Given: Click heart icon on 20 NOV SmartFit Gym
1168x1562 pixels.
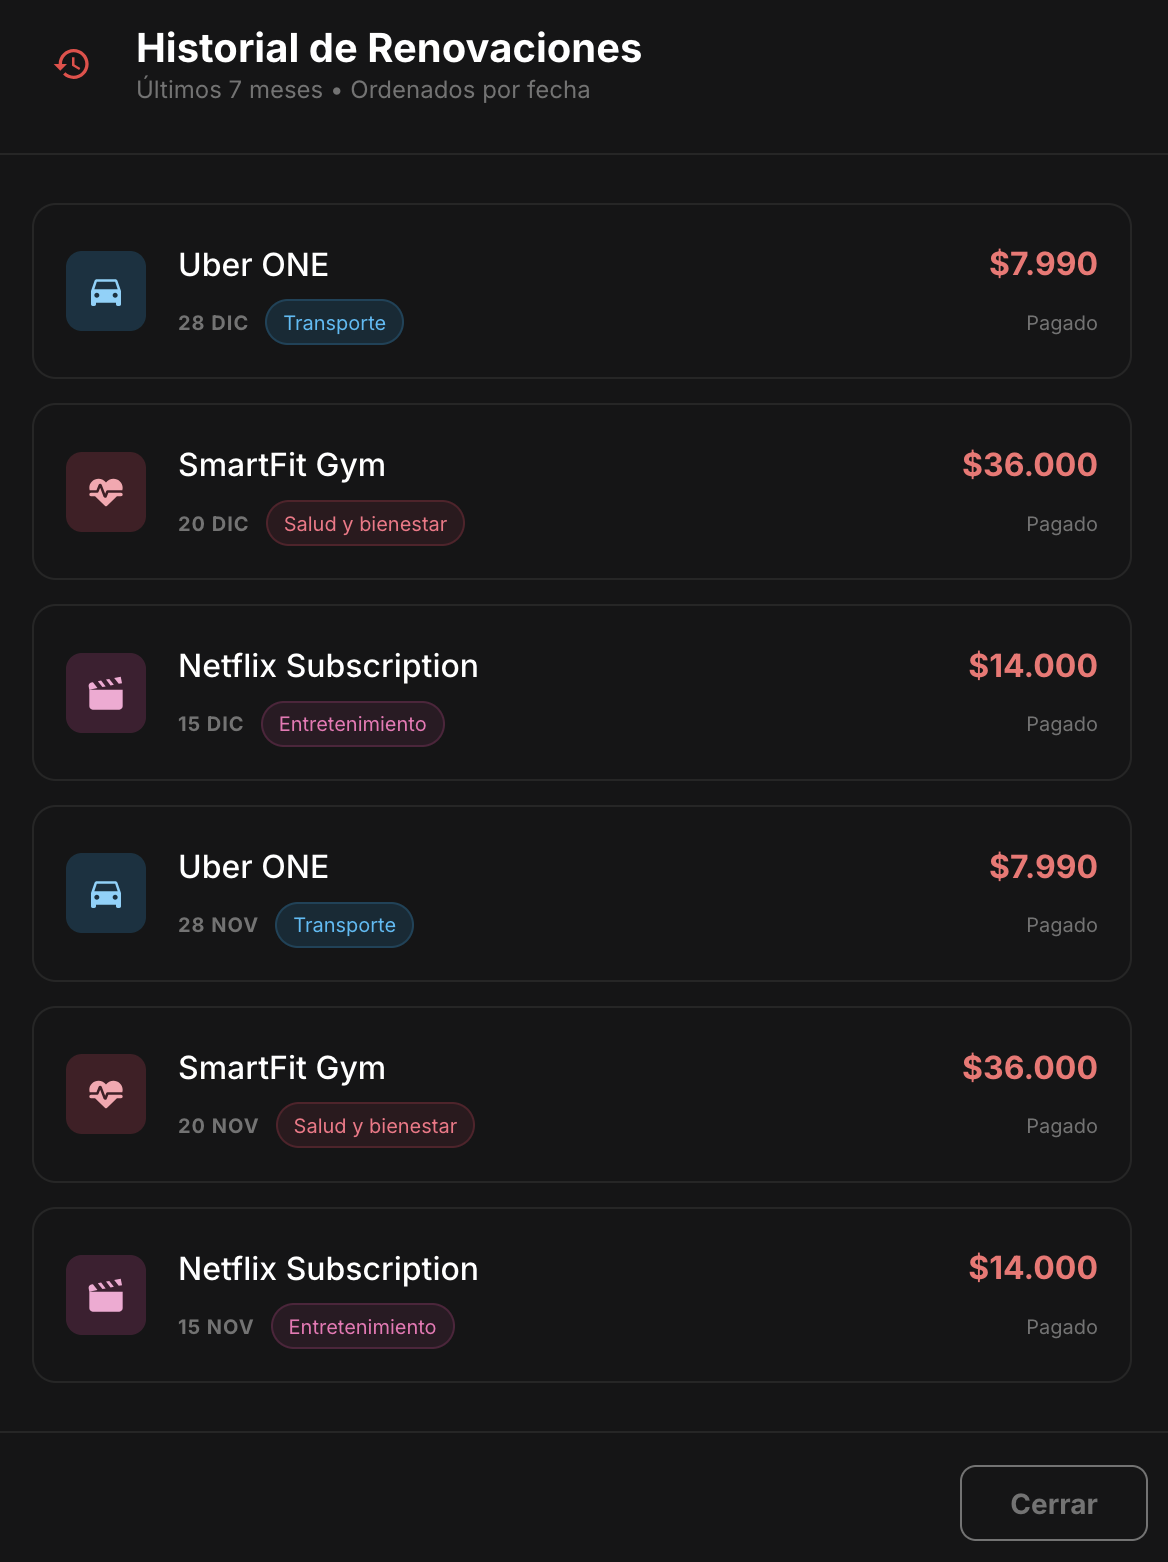Looking at the screenshot, I should point(106,1094).
